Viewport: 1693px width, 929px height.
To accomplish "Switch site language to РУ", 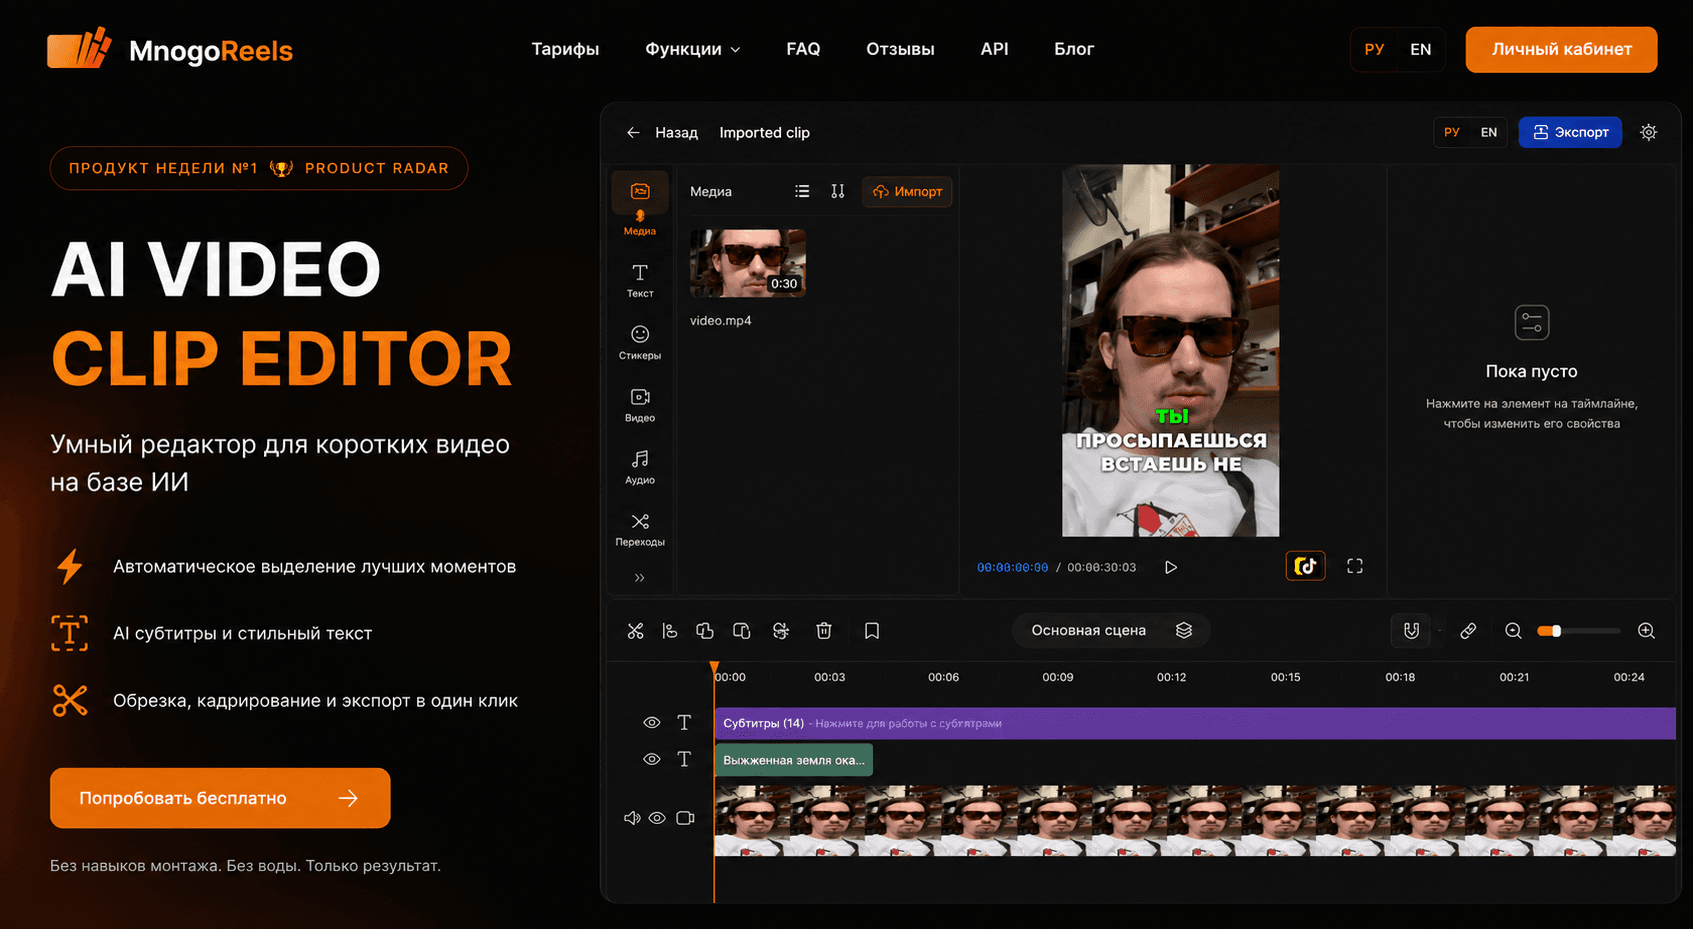I will click(x=1375, y=49).
